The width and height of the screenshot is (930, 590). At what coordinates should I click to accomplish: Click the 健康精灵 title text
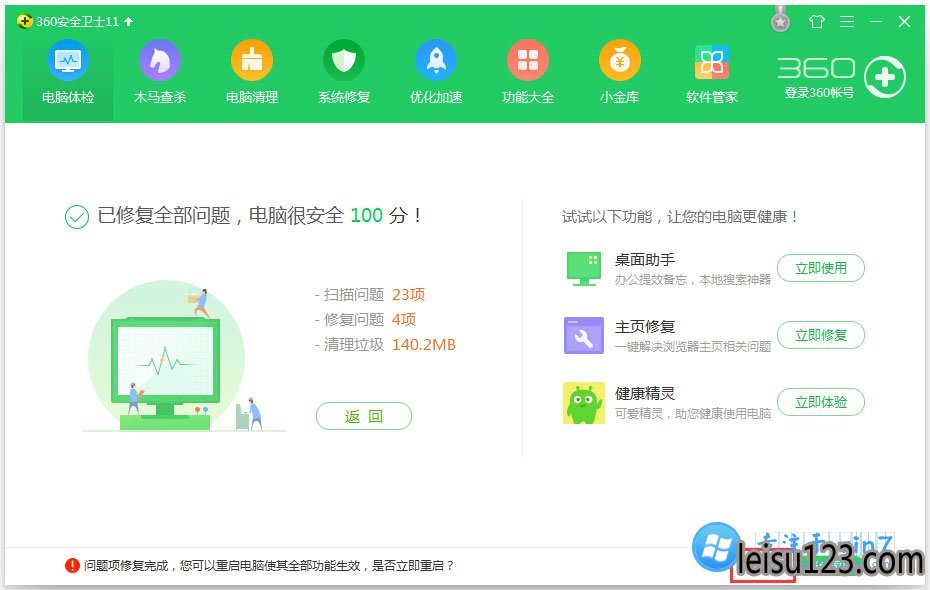[x=645, y=394]
